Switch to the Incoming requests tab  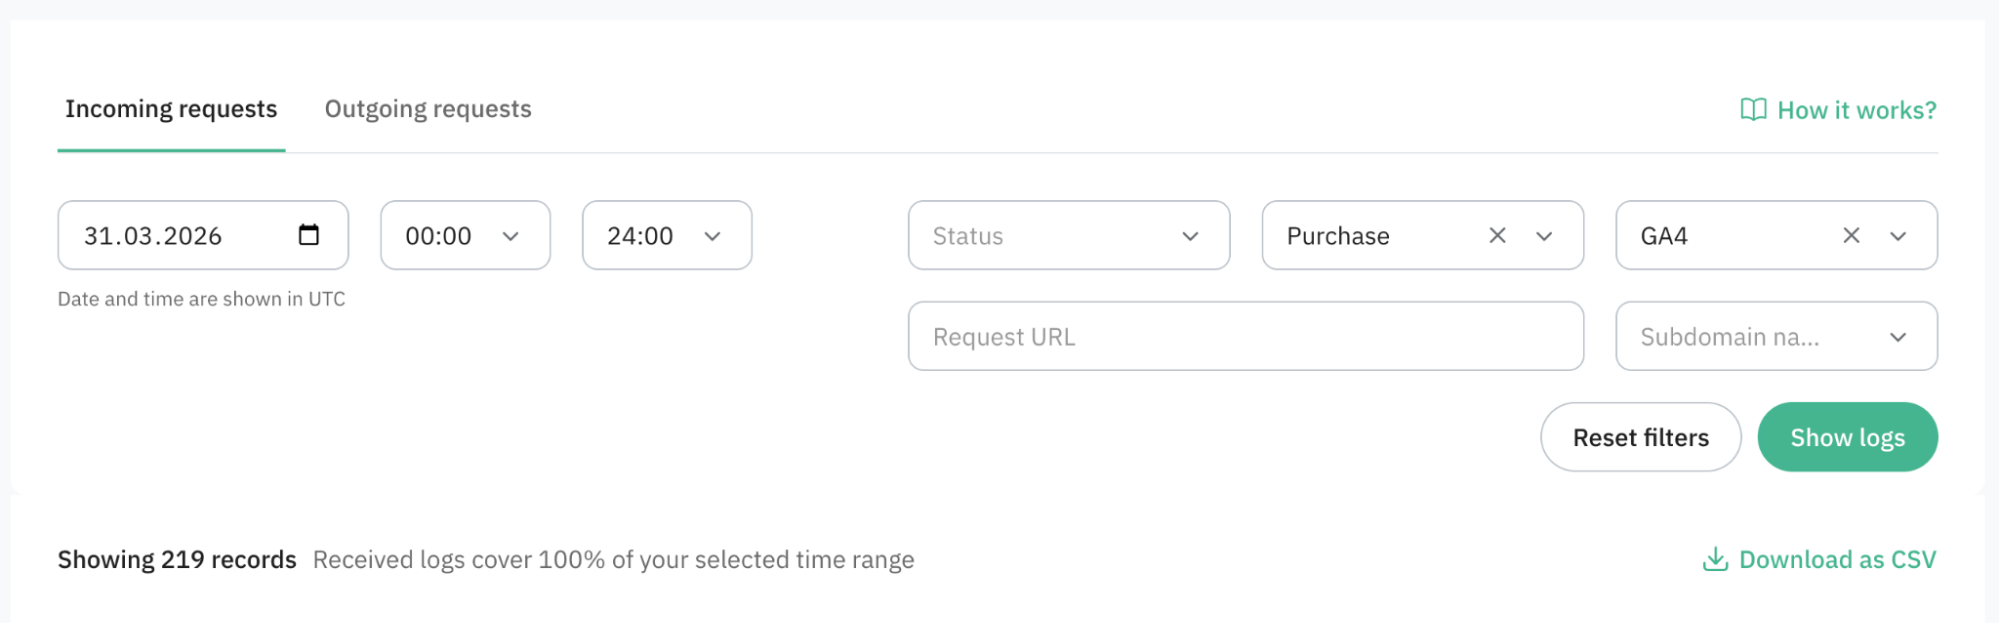click(171, 109)
